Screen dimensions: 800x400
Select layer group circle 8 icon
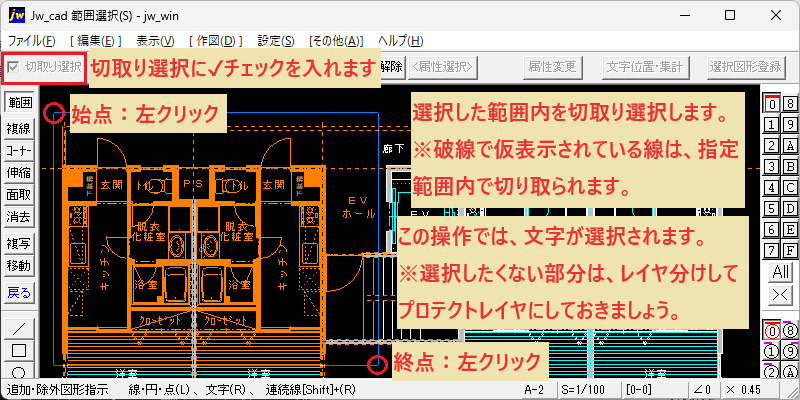(x=790, y=331)
